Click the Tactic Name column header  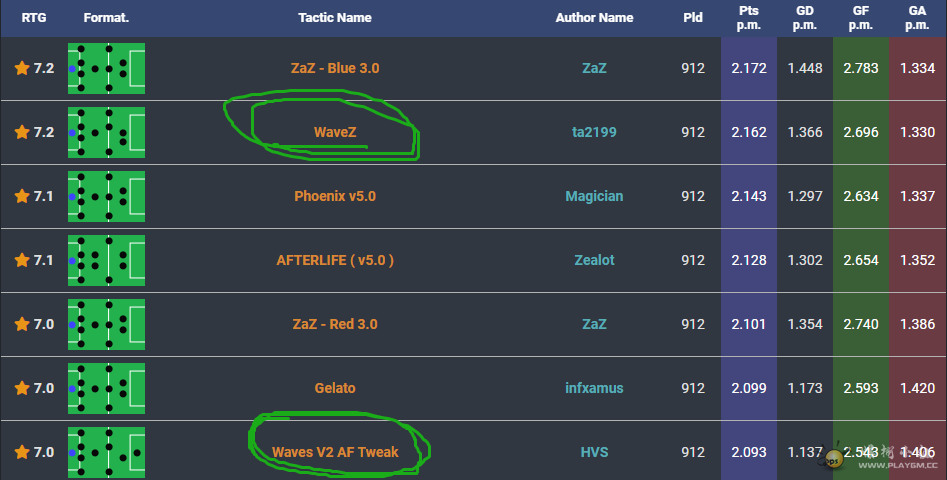coord(334,18)
